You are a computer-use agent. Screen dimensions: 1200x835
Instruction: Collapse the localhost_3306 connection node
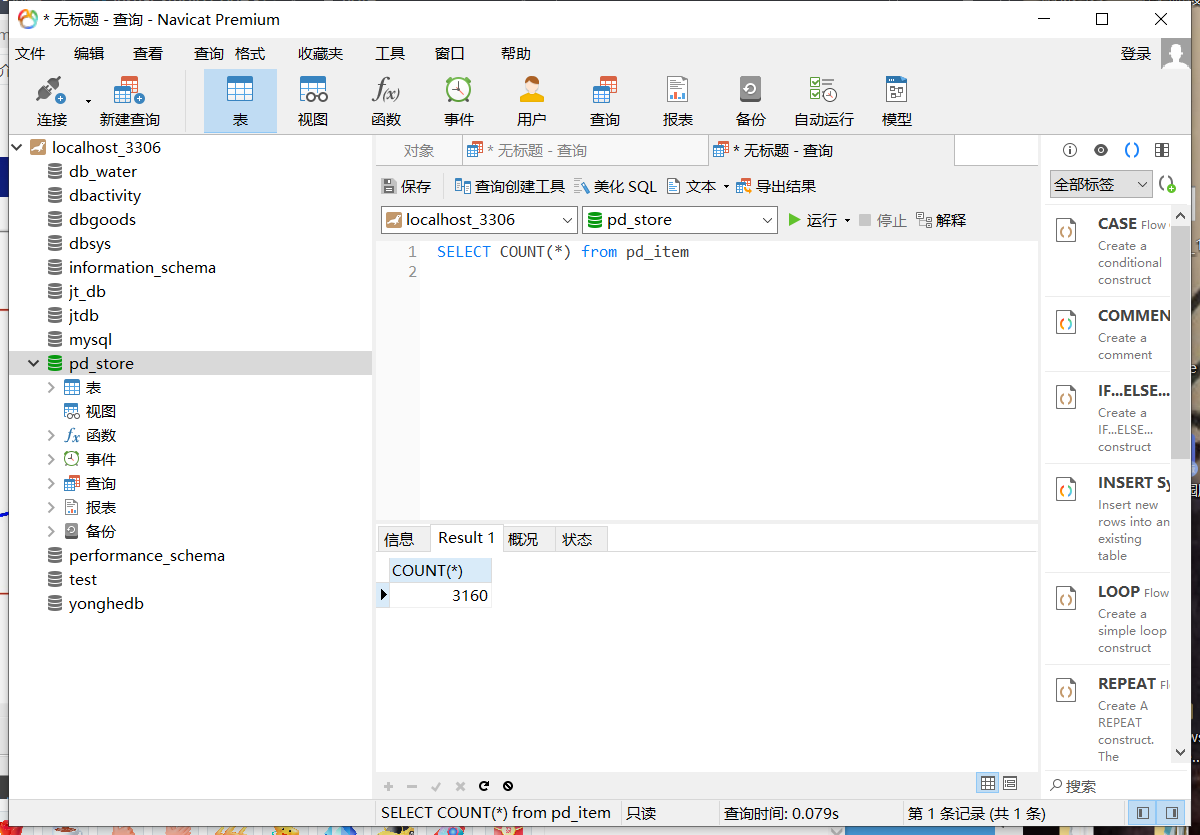pos(17,147)
